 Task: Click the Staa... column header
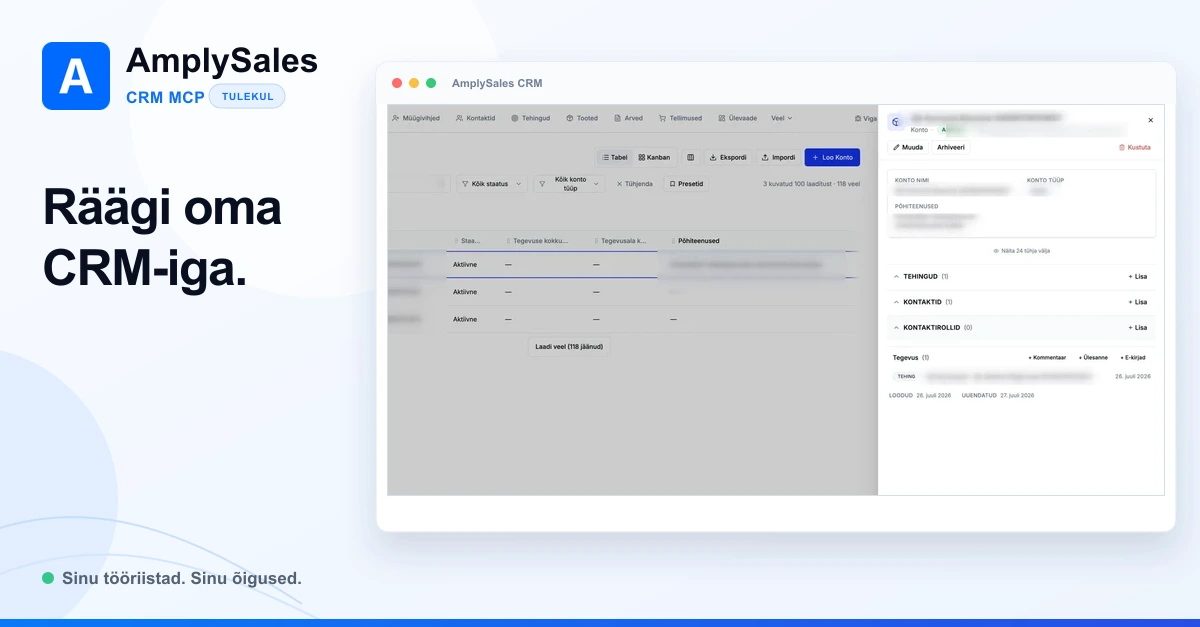pyautogui.click(x=469, y=241)
